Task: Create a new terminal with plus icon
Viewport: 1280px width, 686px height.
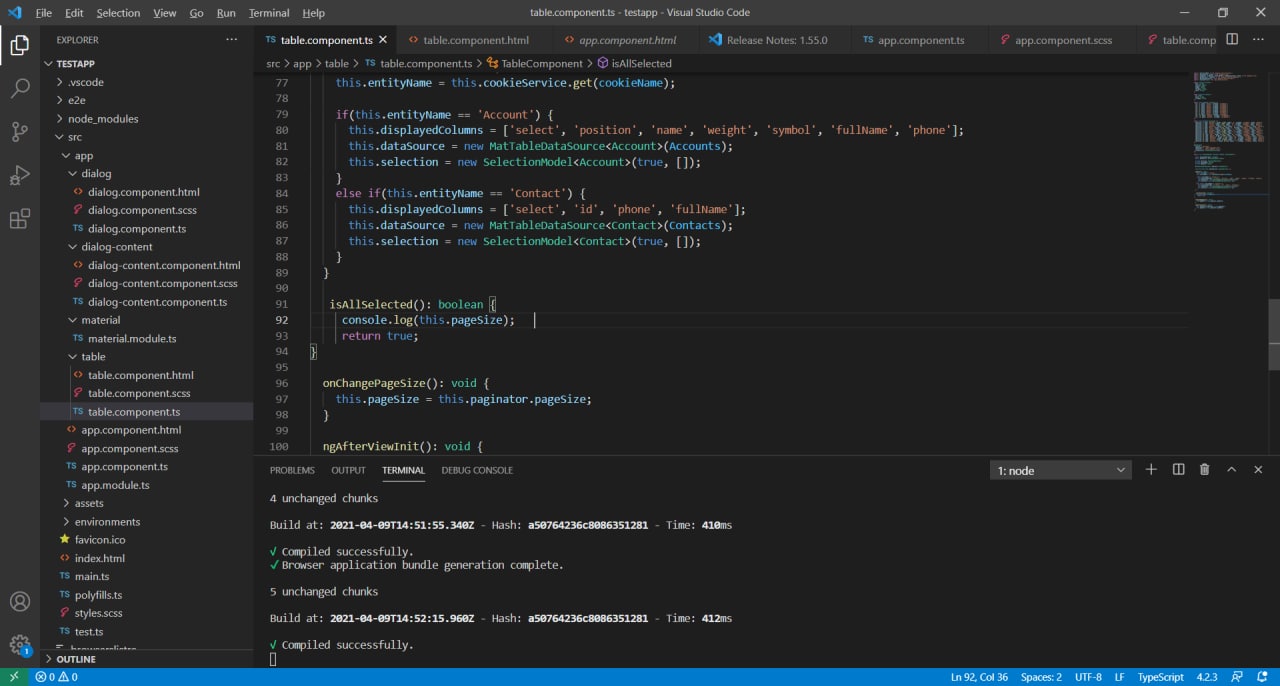Action: pos(1151,470)
